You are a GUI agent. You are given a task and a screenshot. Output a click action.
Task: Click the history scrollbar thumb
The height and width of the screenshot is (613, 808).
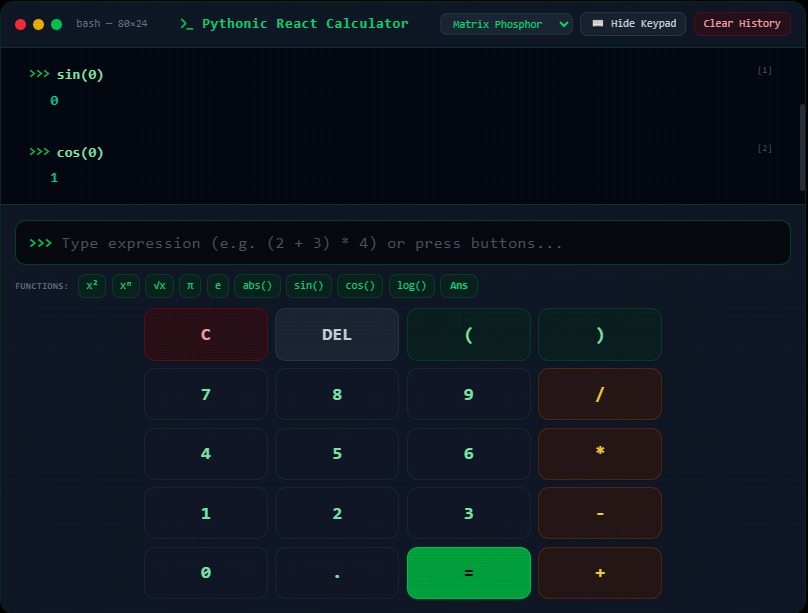802,147
